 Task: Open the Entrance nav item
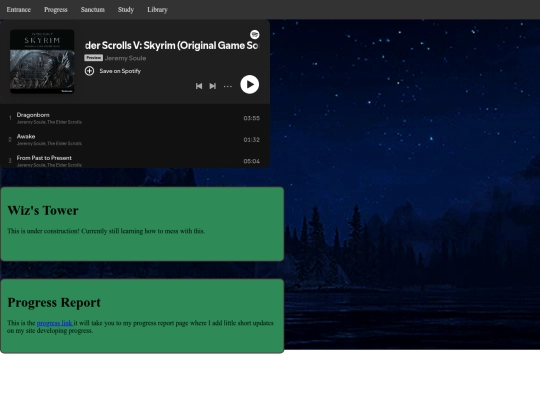tap(19, 10)
